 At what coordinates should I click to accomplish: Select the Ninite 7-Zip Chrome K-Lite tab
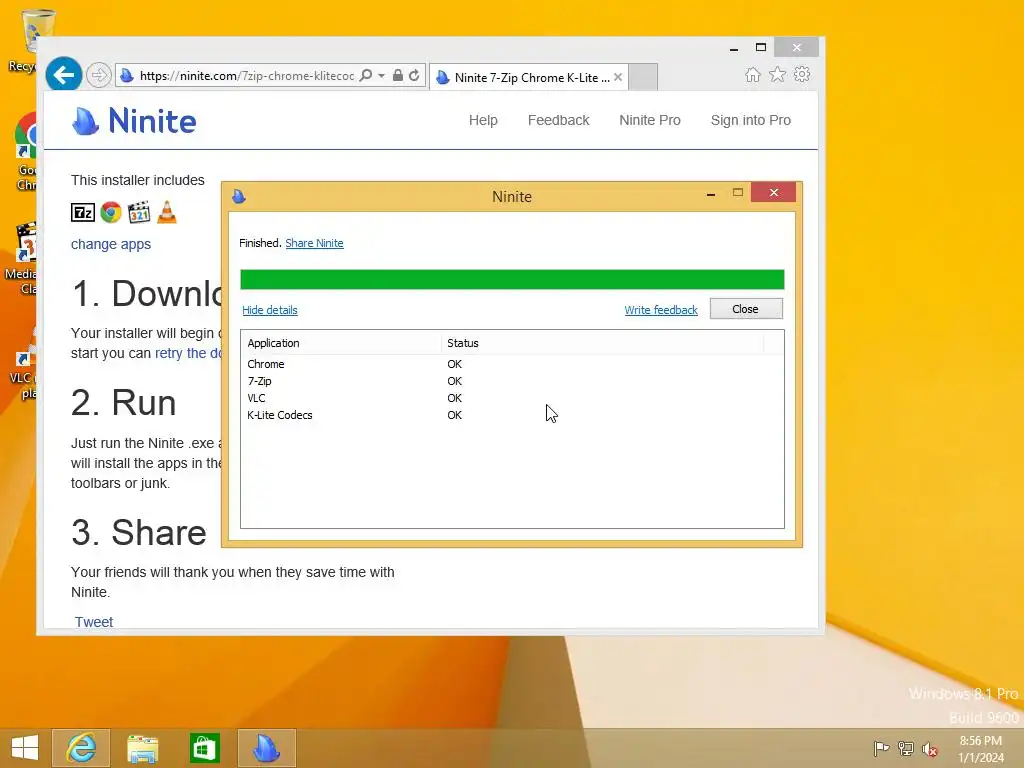click(529, 77)
